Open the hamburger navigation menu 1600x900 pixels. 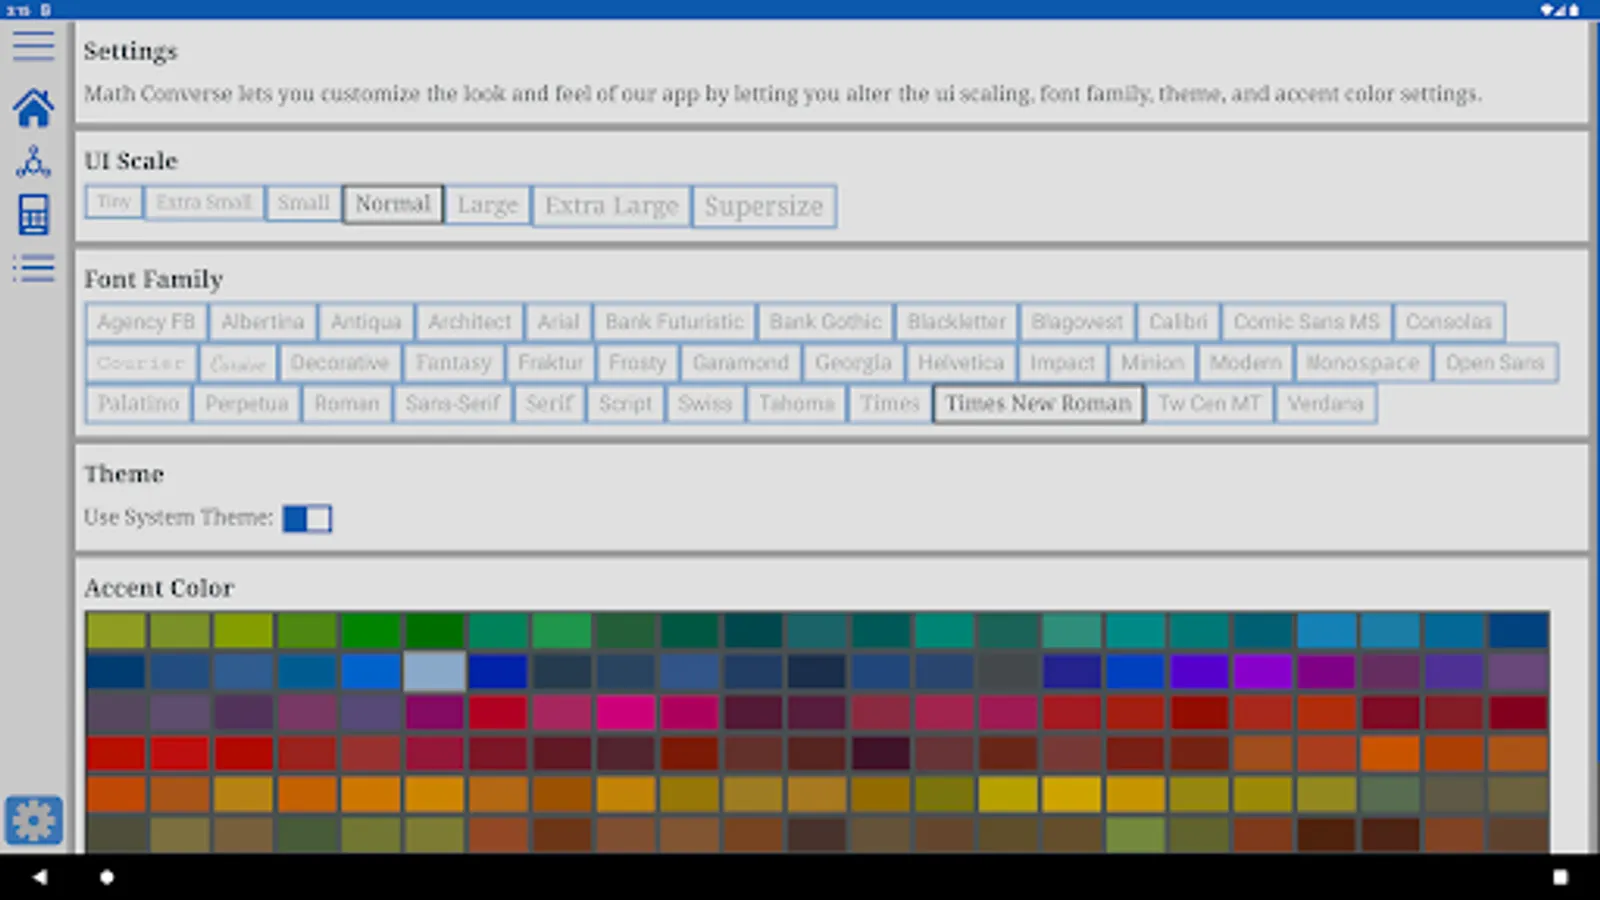(x=32, y=45)
